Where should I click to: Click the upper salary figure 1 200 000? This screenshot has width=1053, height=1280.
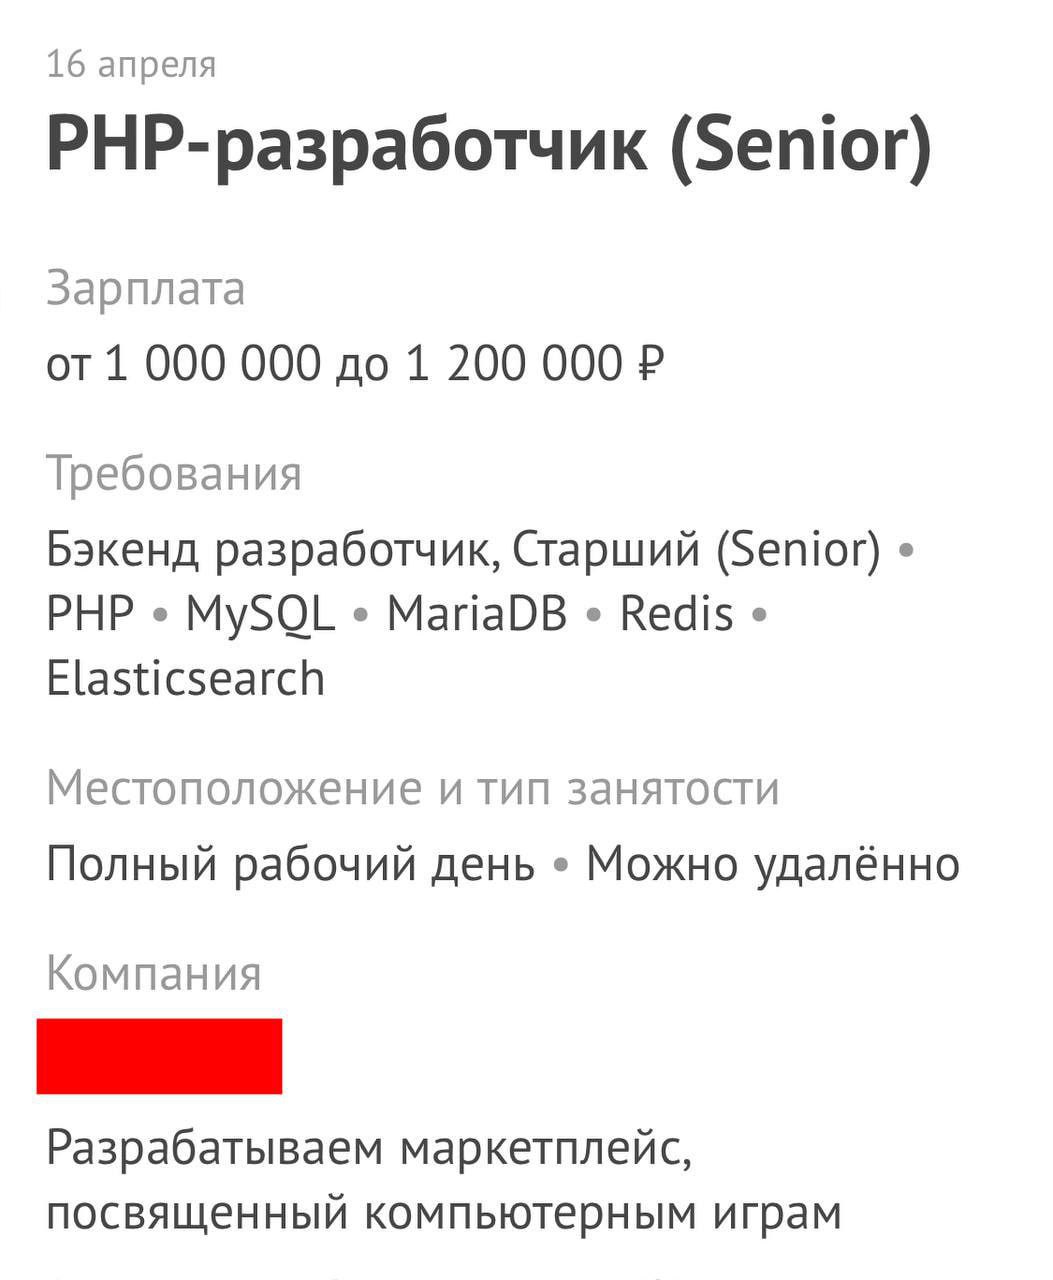click(513, 364)
